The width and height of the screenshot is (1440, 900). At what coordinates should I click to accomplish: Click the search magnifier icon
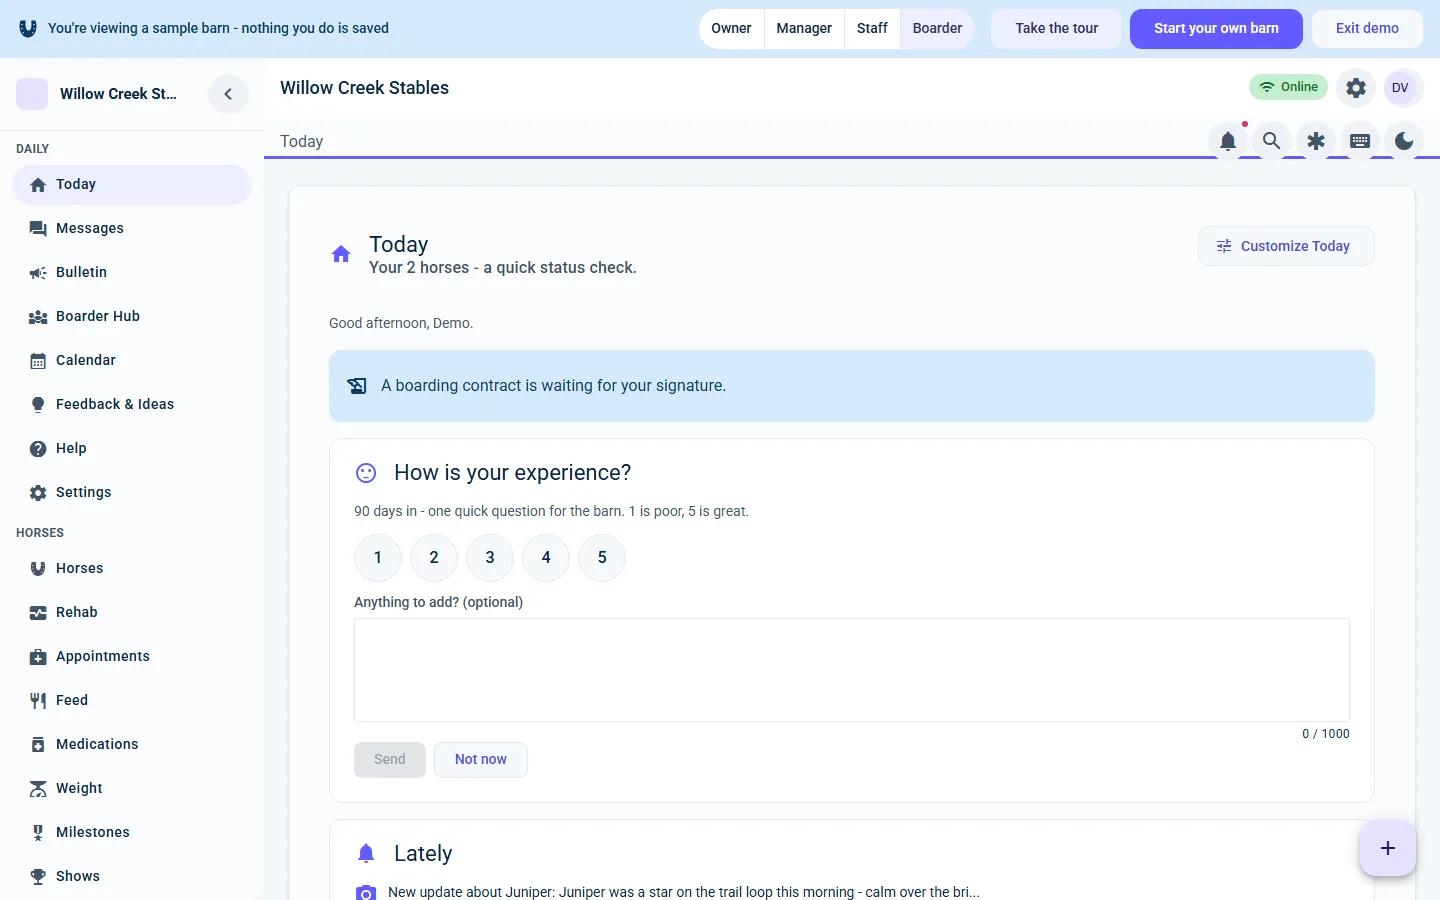(x=1272, y=141)
